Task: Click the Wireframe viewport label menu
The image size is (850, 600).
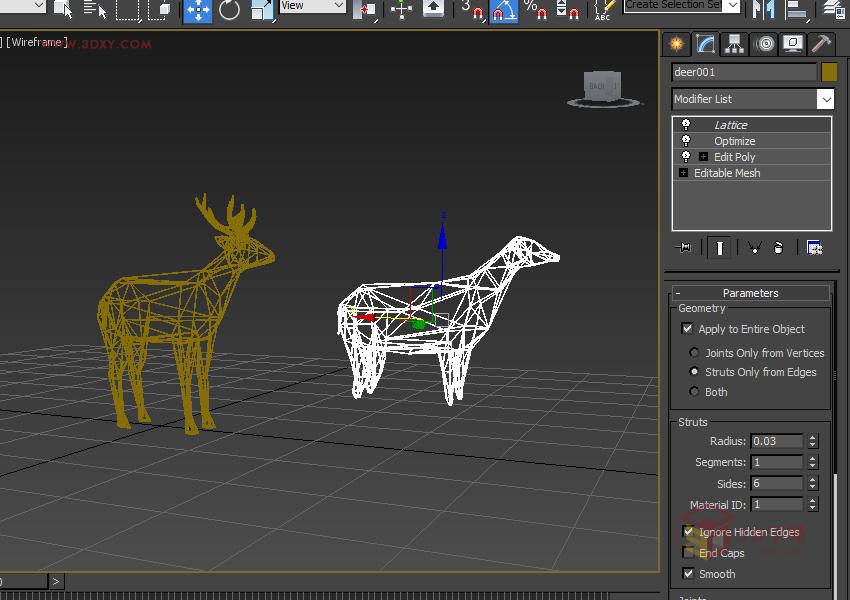Action: tap(38, 43)
